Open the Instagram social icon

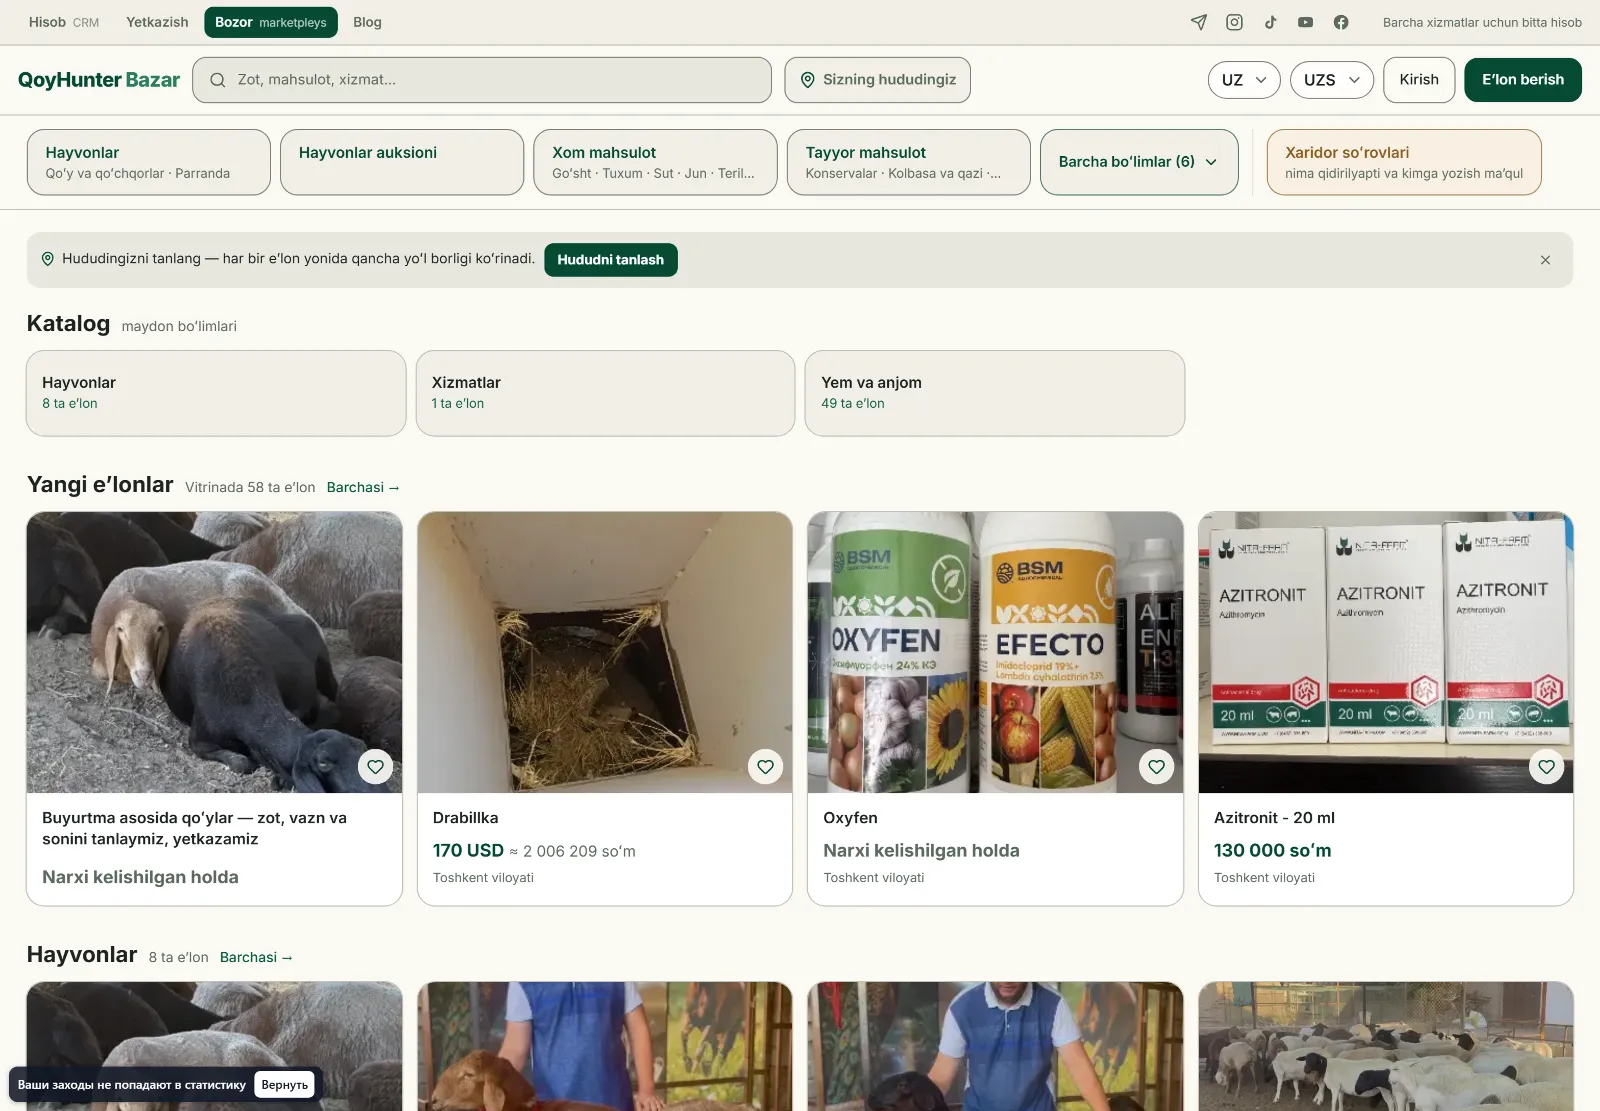pos(1235,22)
